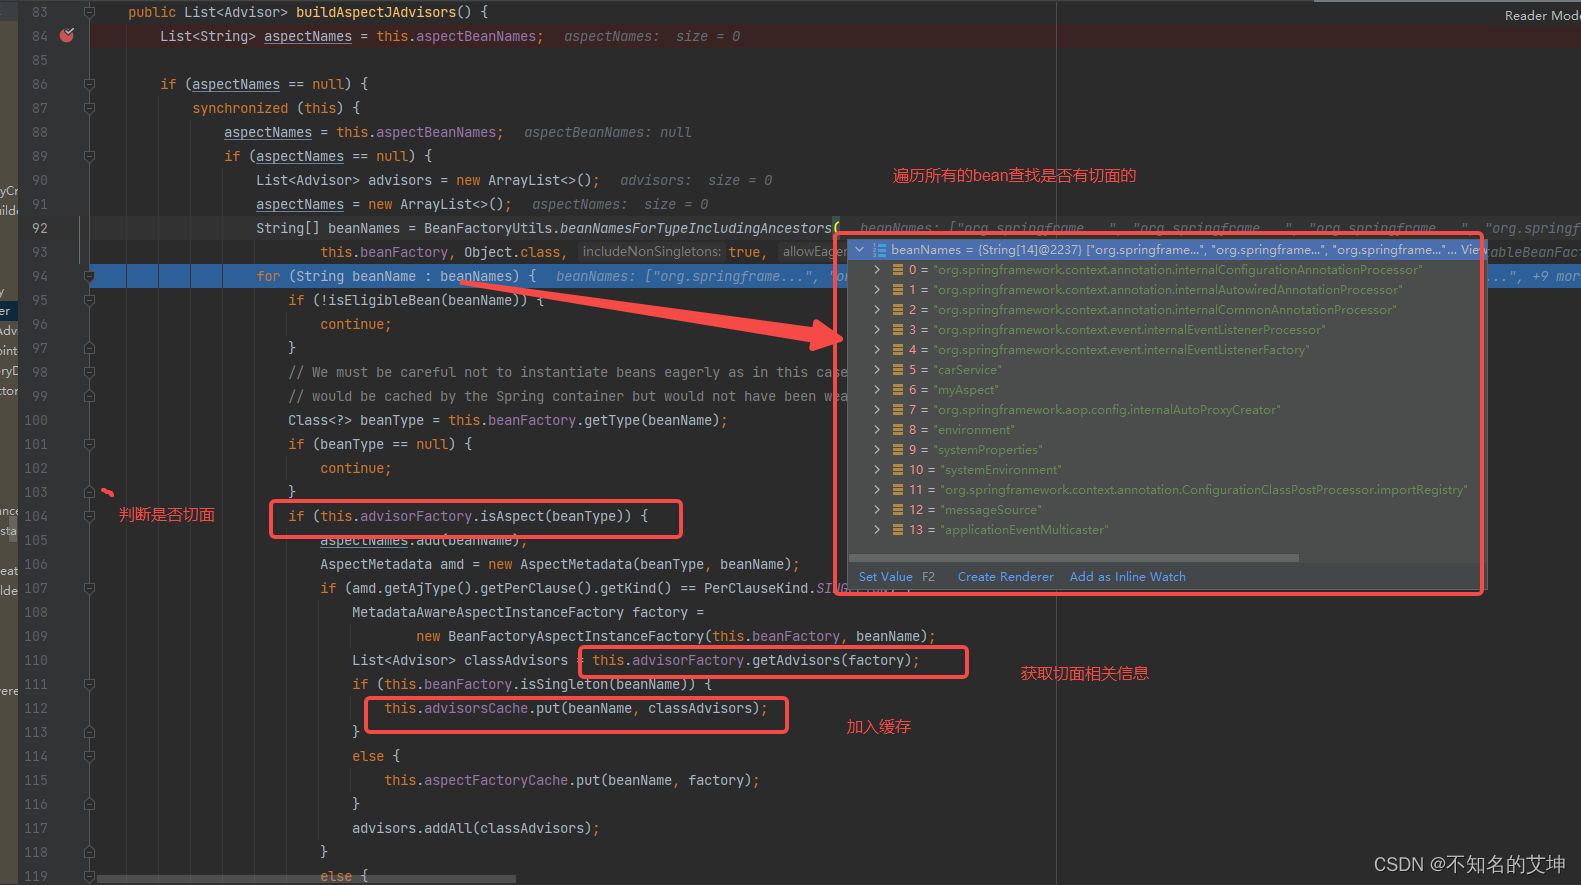This screenshot has height=885, width=1581.
Task: Expand element 13 applicationEventMulticaster chevron
Action: click(x=877, y=530)
